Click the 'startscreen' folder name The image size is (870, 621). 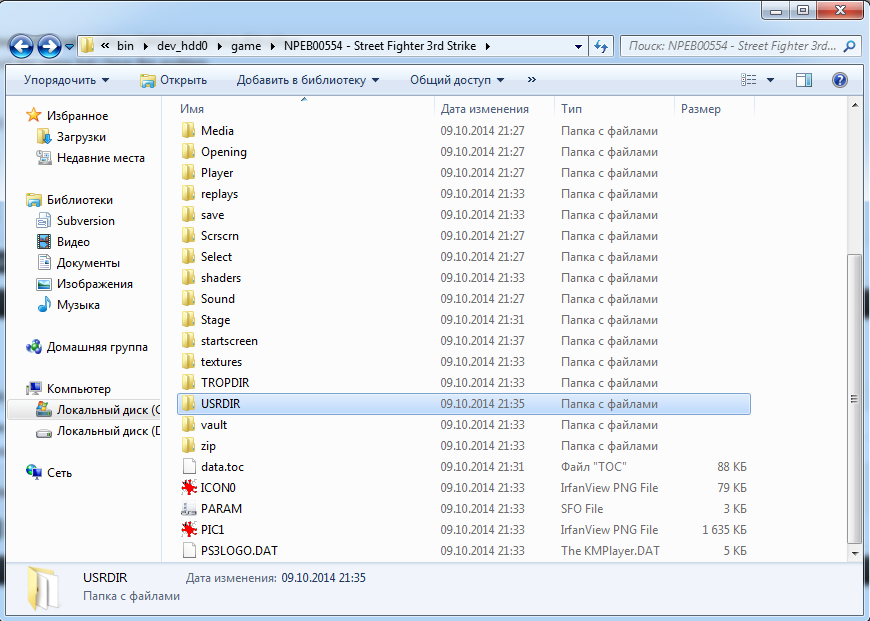[229, 341]
